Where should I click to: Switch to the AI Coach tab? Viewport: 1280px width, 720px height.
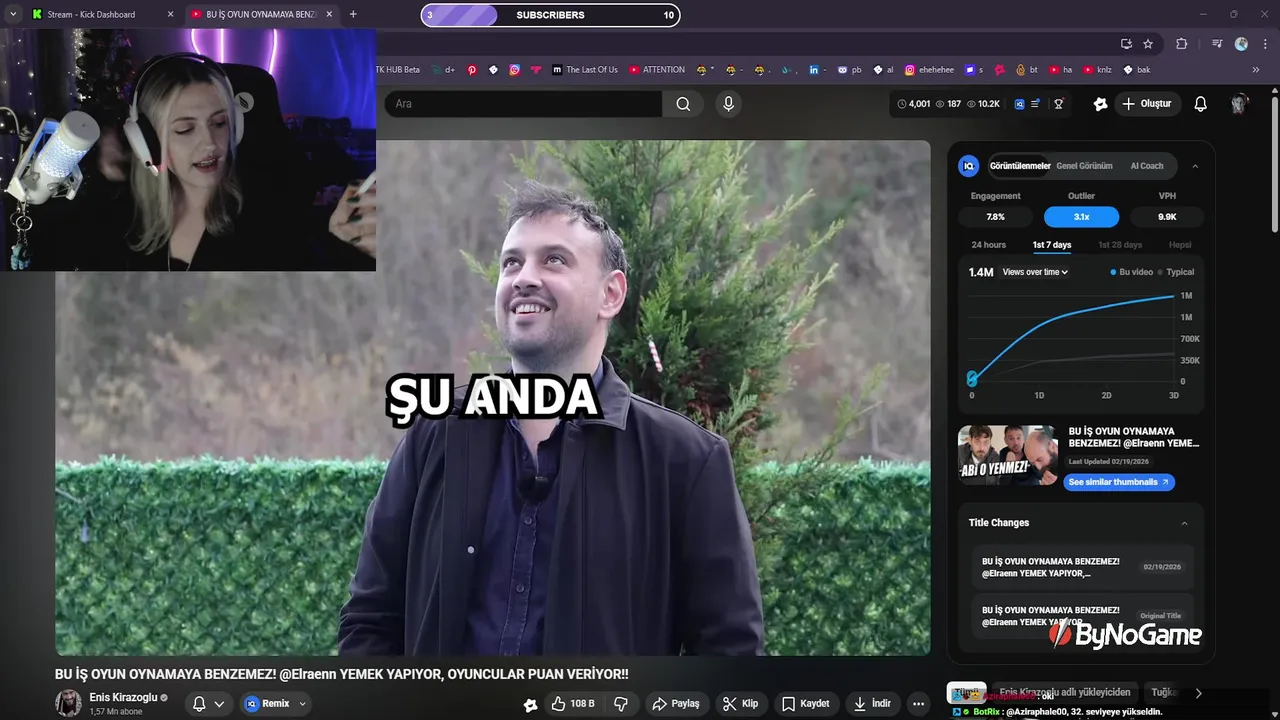click(x=1147, y=166)
